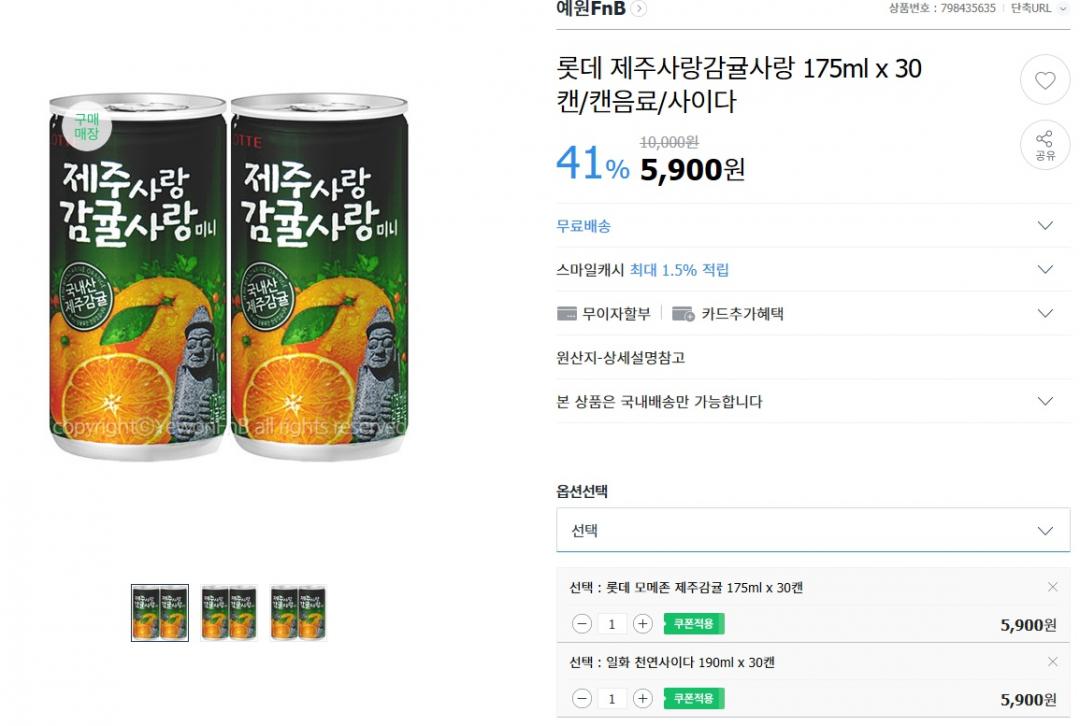Click the heart wishlist icon
This screenshot has height=726, width=1080.
click(x=1045, y=81)
